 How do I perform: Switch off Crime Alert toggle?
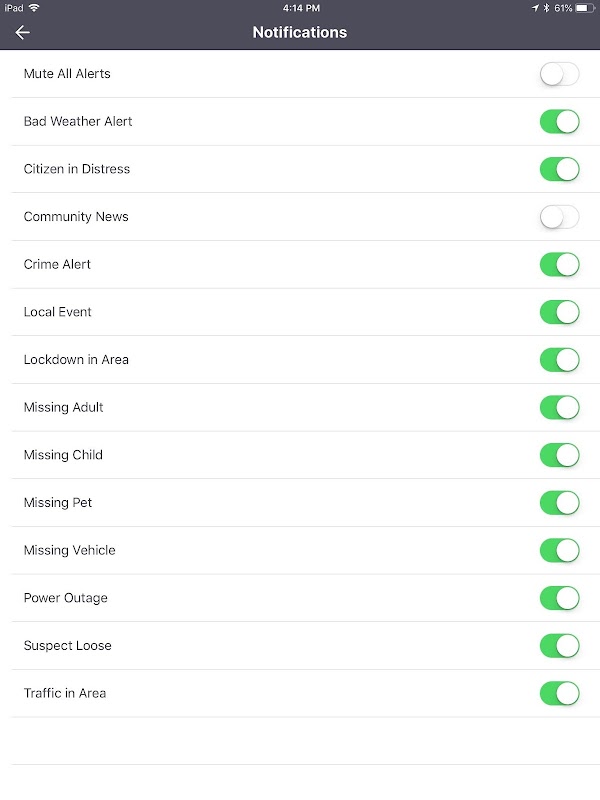point(559,264)
